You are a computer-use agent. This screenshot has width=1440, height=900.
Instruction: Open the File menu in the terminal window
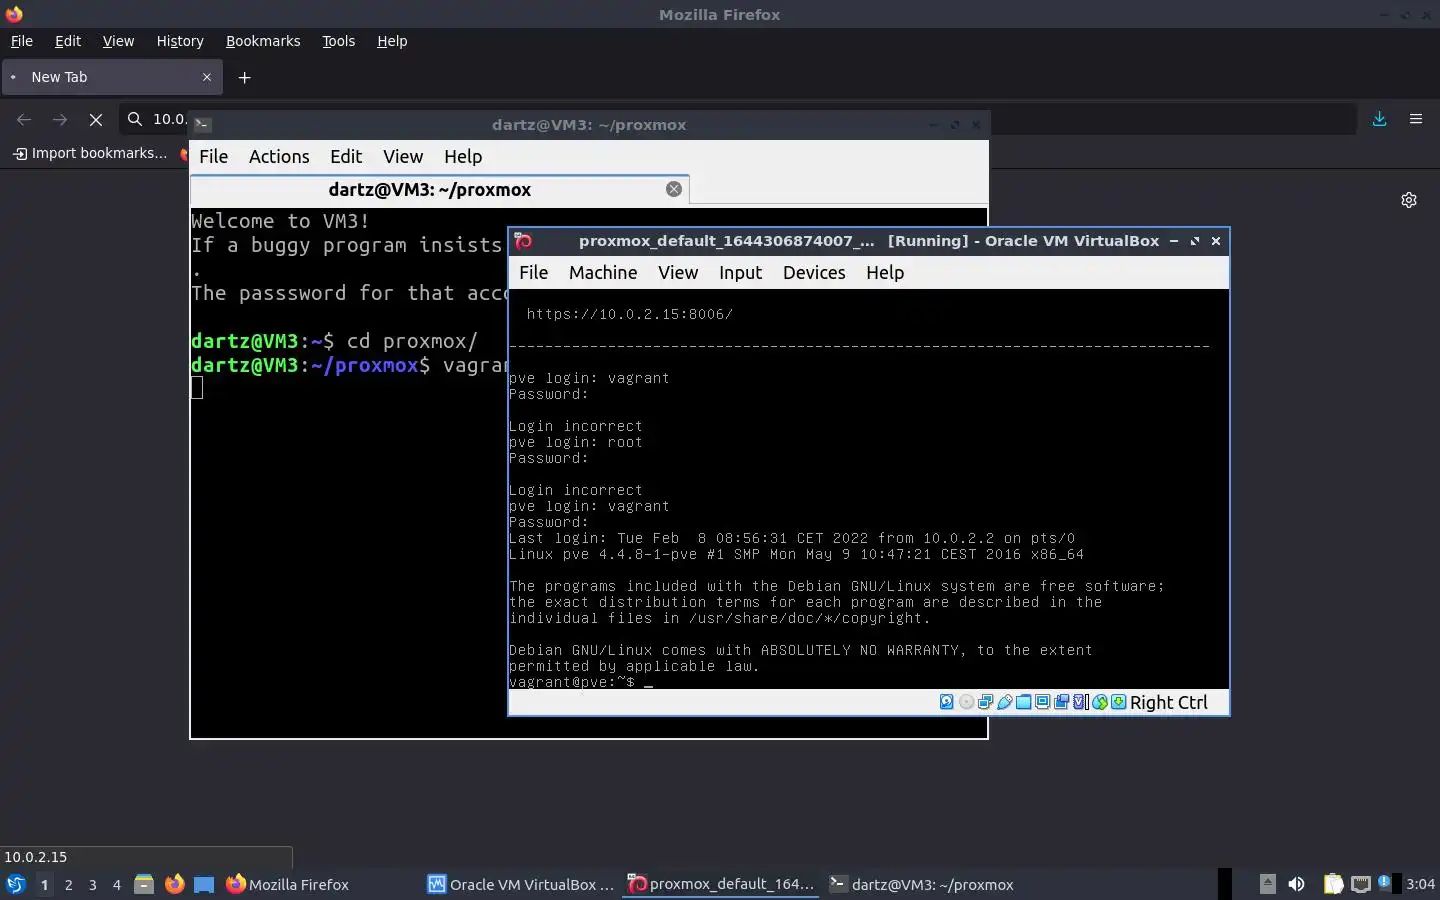click(x=213, y=156)
